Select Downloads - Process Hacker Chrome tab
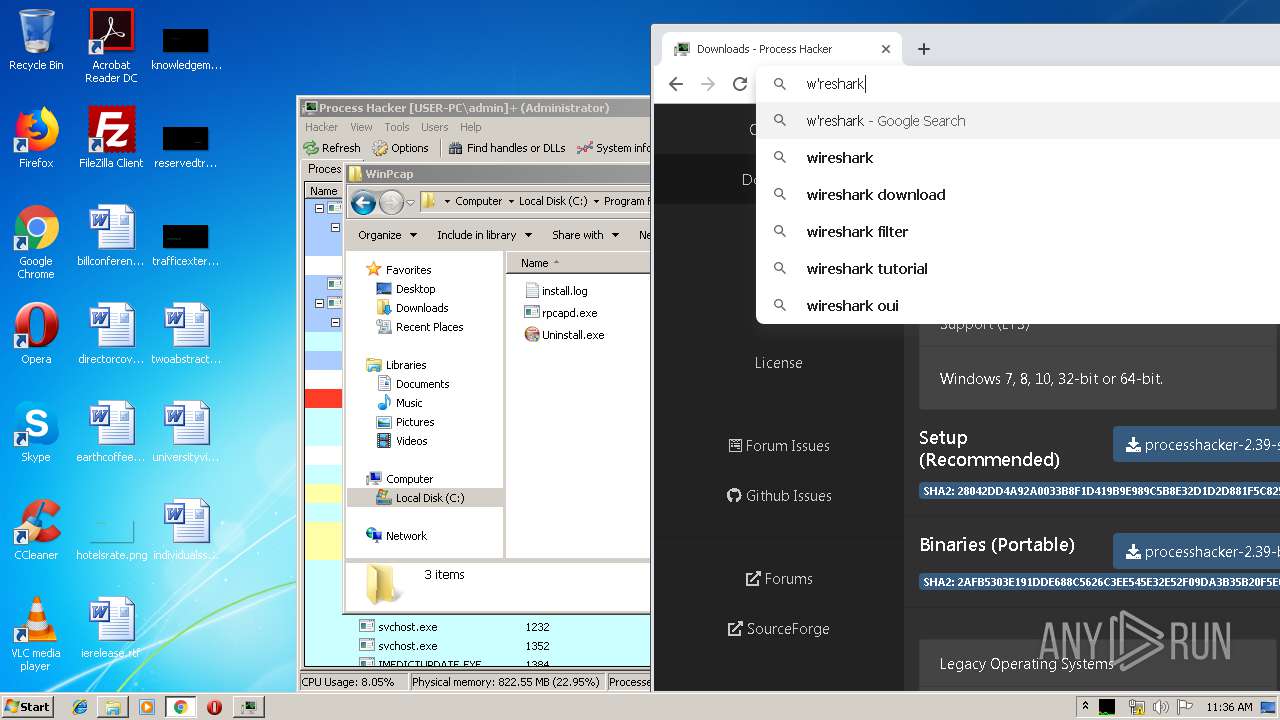Screen dimensions: 1280x720 coord(781,49)
